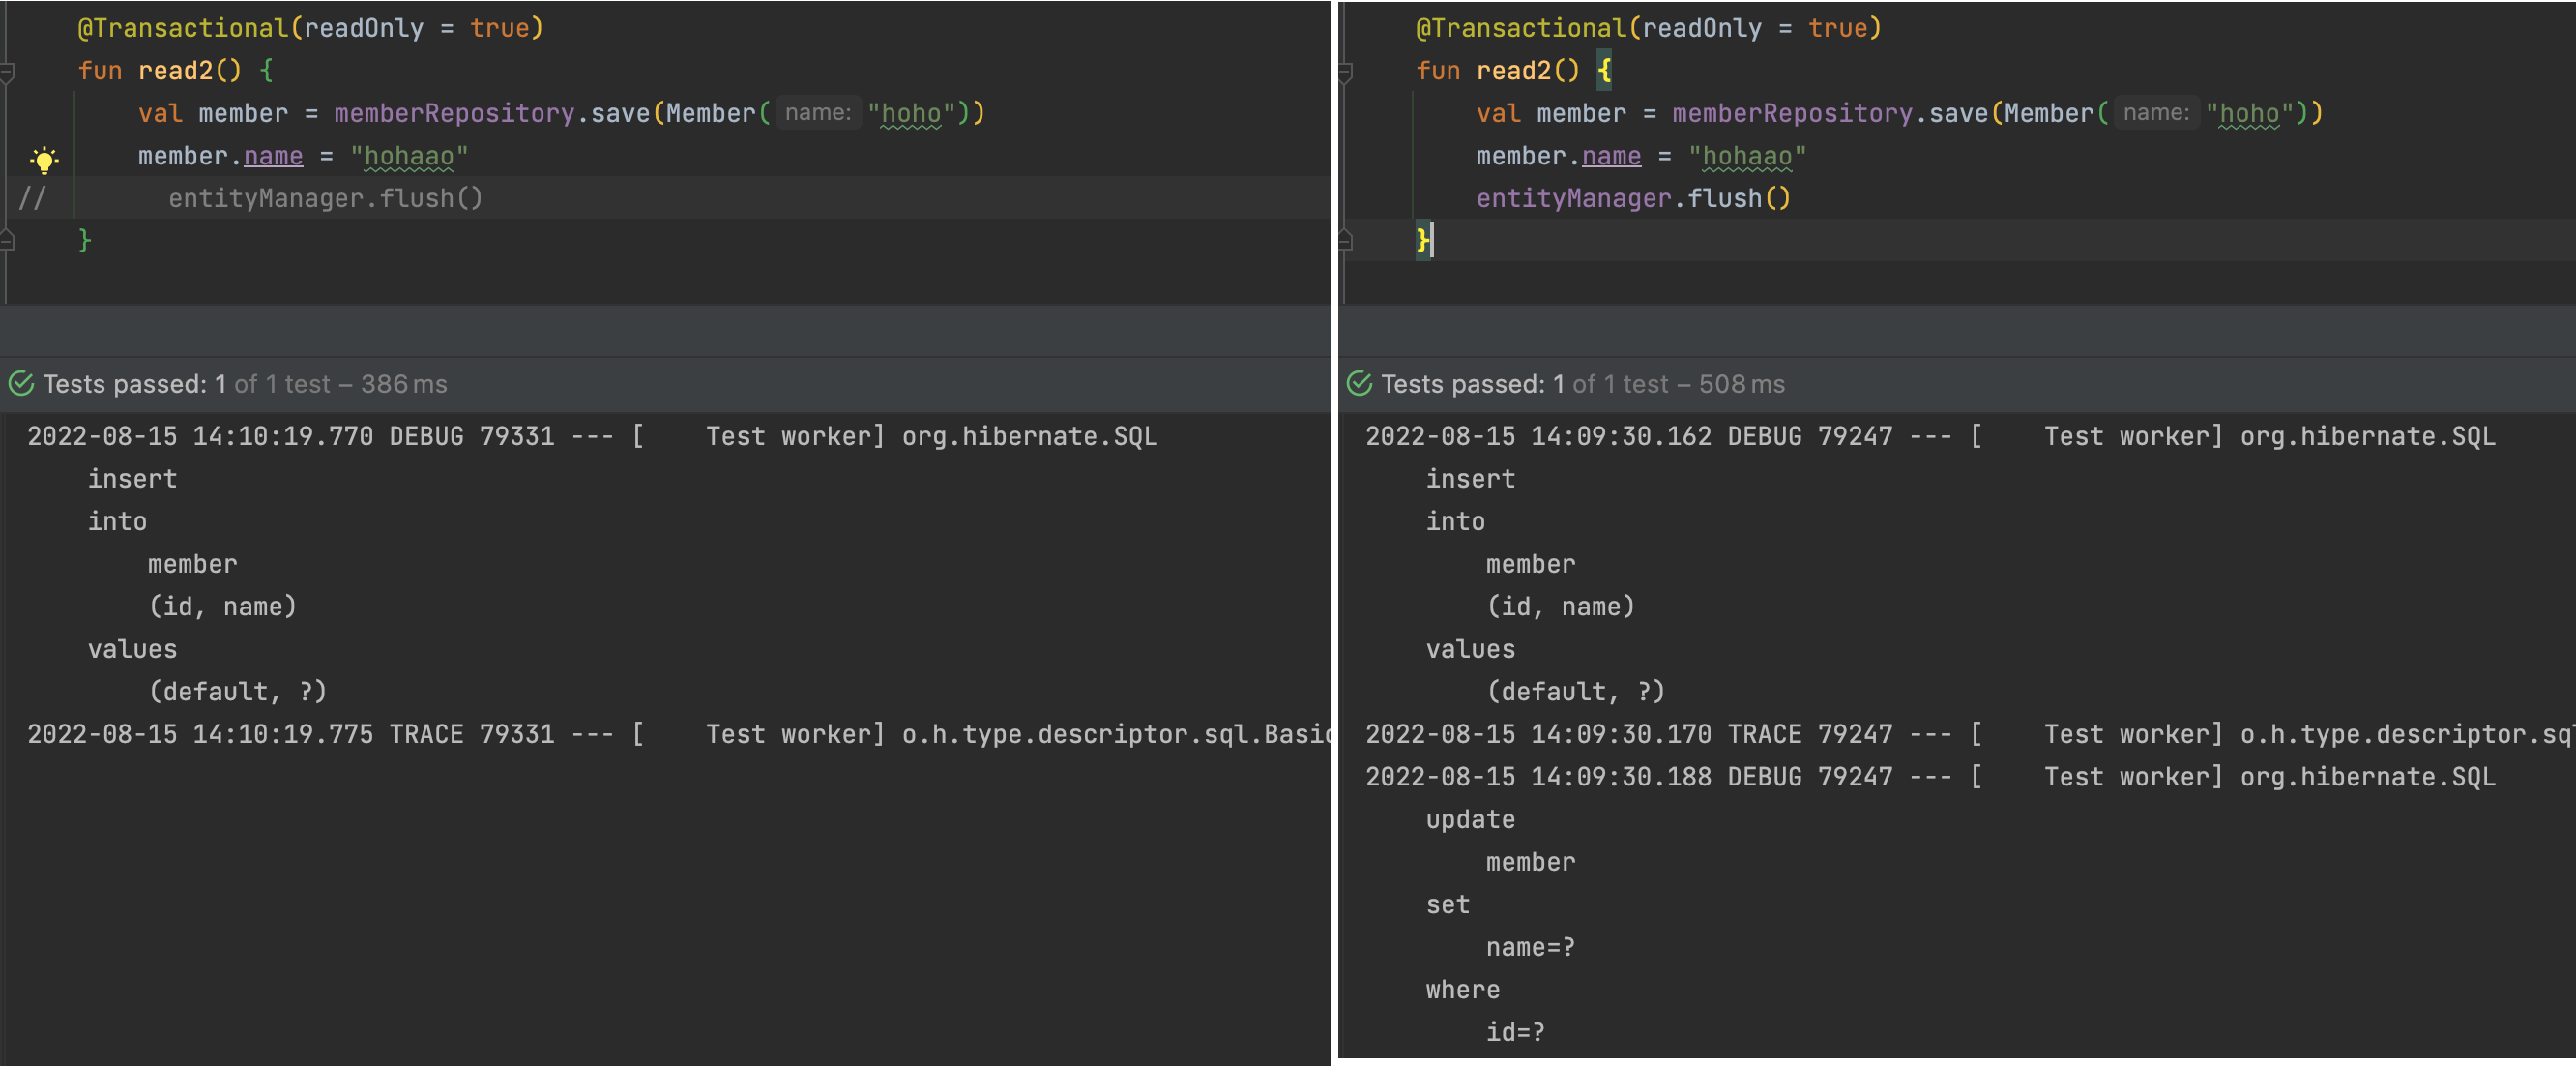This screenshot has width=2576, height=1066.
Task: Click @Transactional annotation in right editor
Action: [x=1520, y=28]
